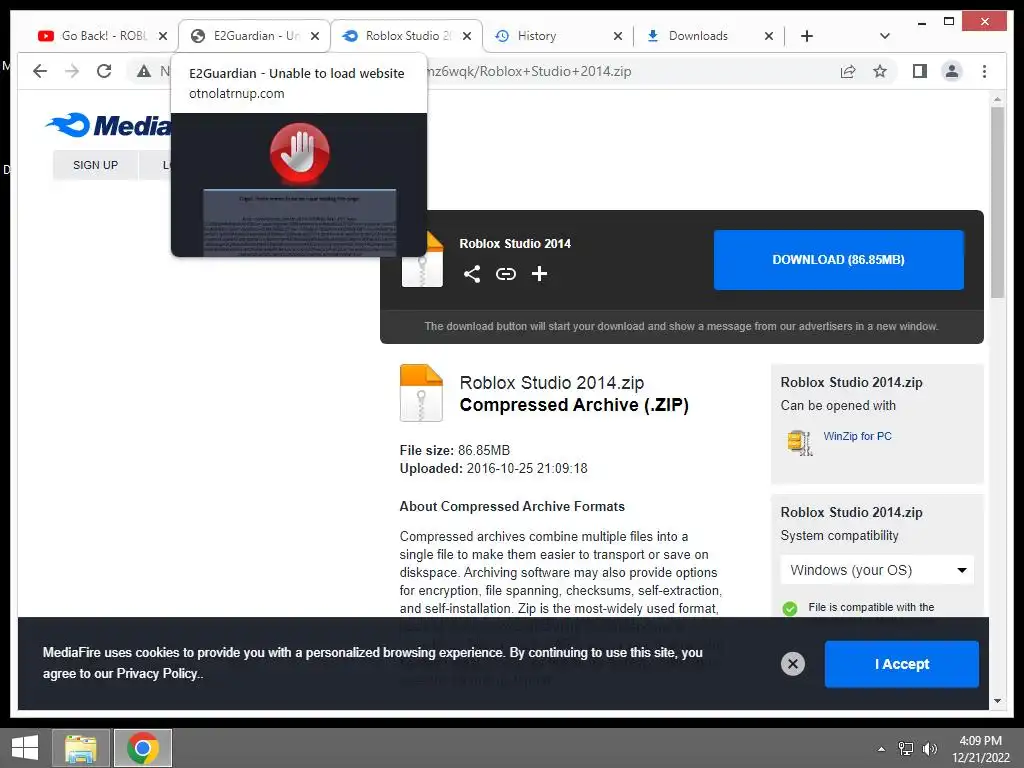Click the 'Compressed Archive (.ZIP)' heading
This screenshot has height=768, width=1024.
(574, 405)
